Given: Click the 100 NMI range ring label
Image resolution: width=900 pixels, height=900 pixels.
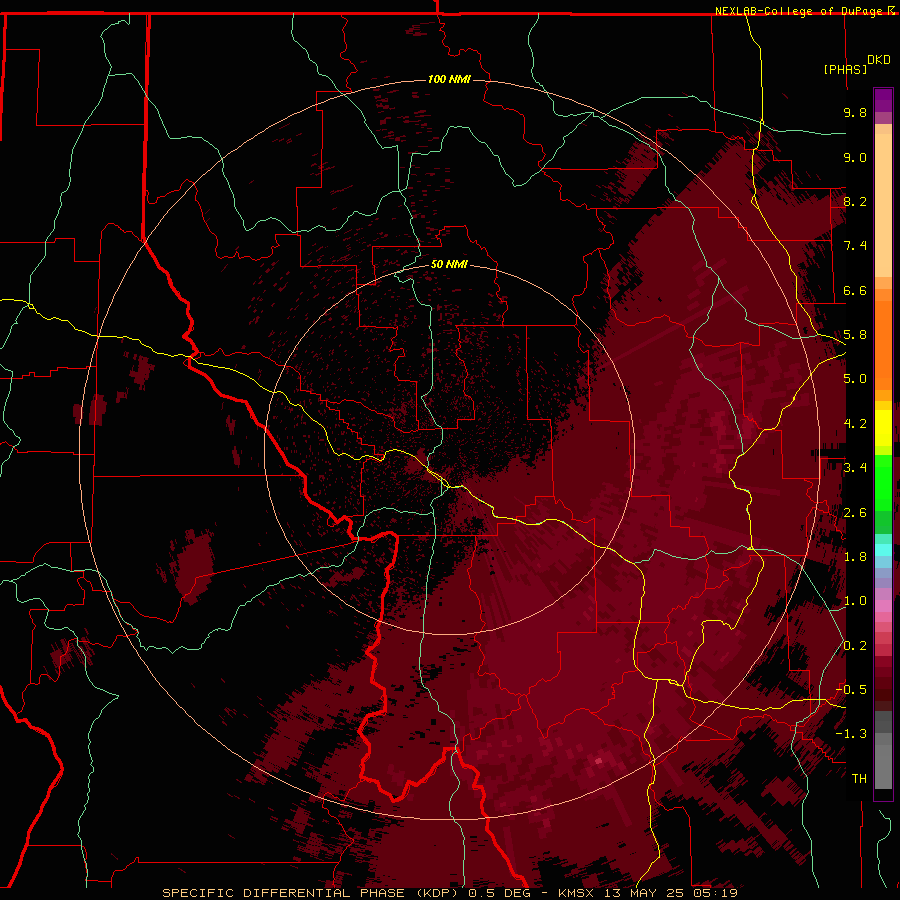Looking at the screenshot, I should [449, 79].
